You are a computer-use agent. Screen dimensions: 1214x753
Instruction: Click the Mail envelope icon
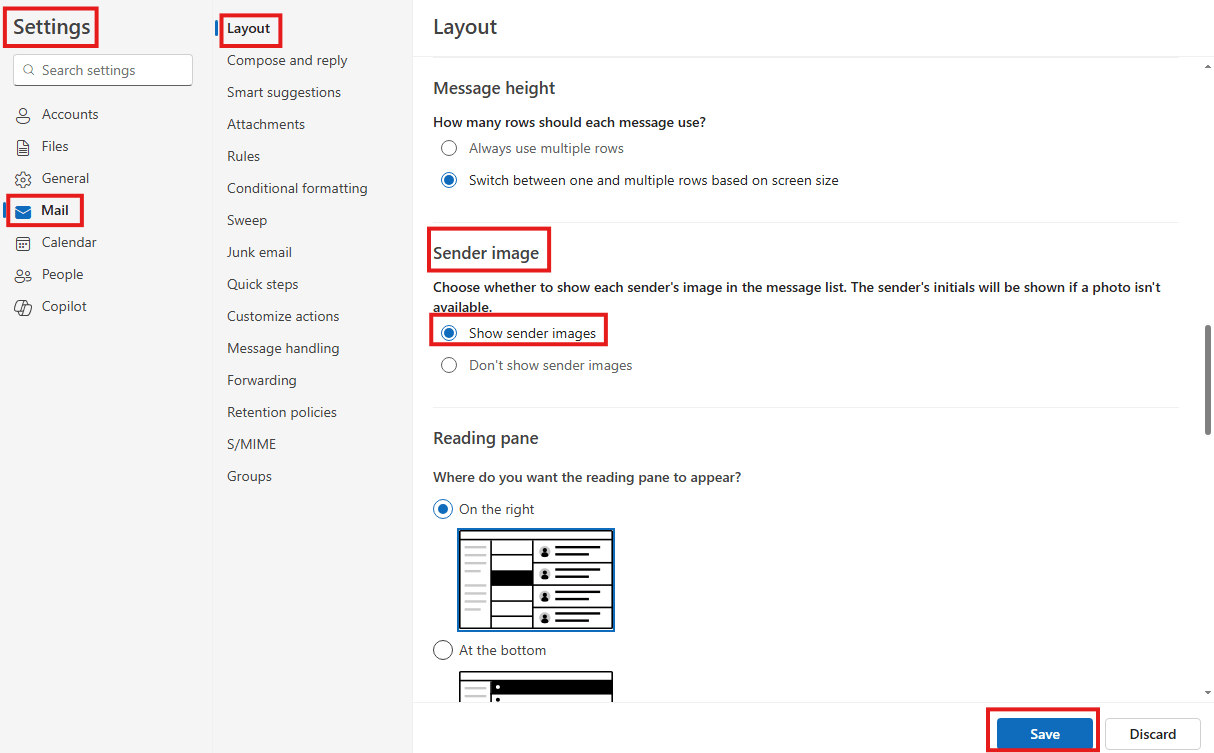[x=24, y=210]
